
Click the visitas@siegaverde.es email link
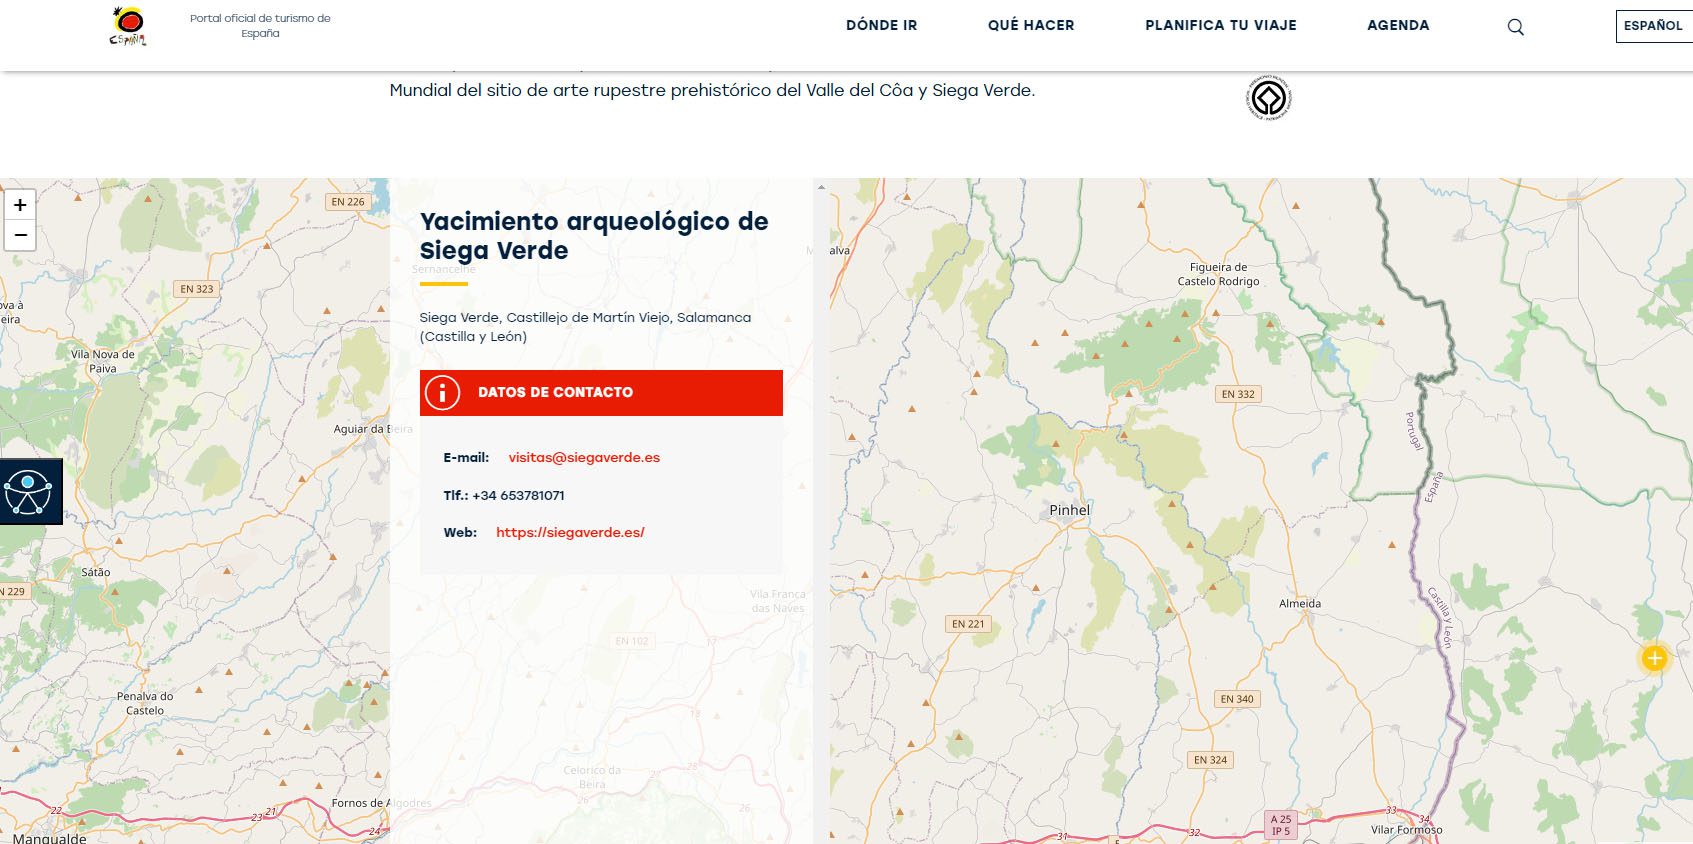(584, 457)
